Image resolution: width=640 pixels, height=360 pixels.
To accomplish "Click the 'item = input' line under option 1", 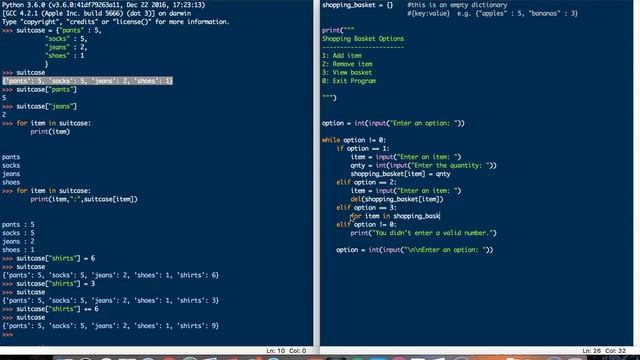I will 406,157.
